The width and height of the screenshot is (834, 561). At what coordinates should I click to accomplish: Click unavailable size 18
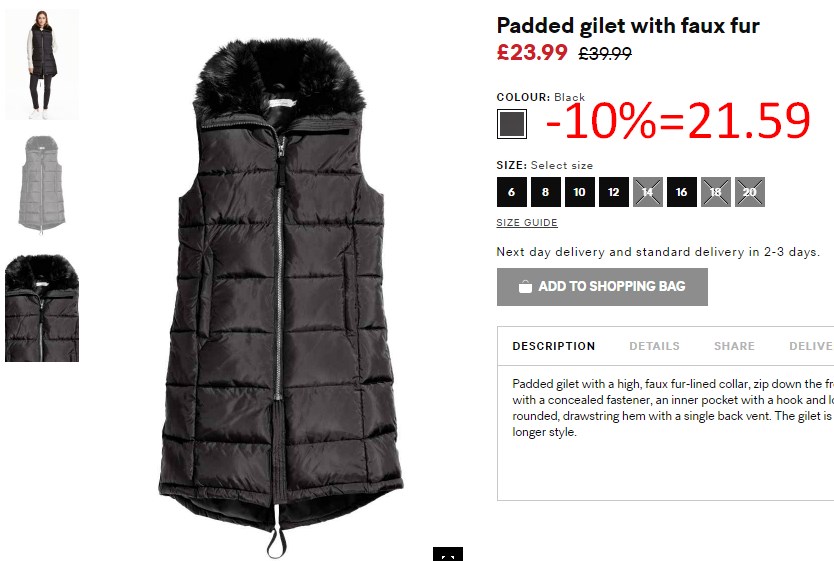click(x=716, y=192)
